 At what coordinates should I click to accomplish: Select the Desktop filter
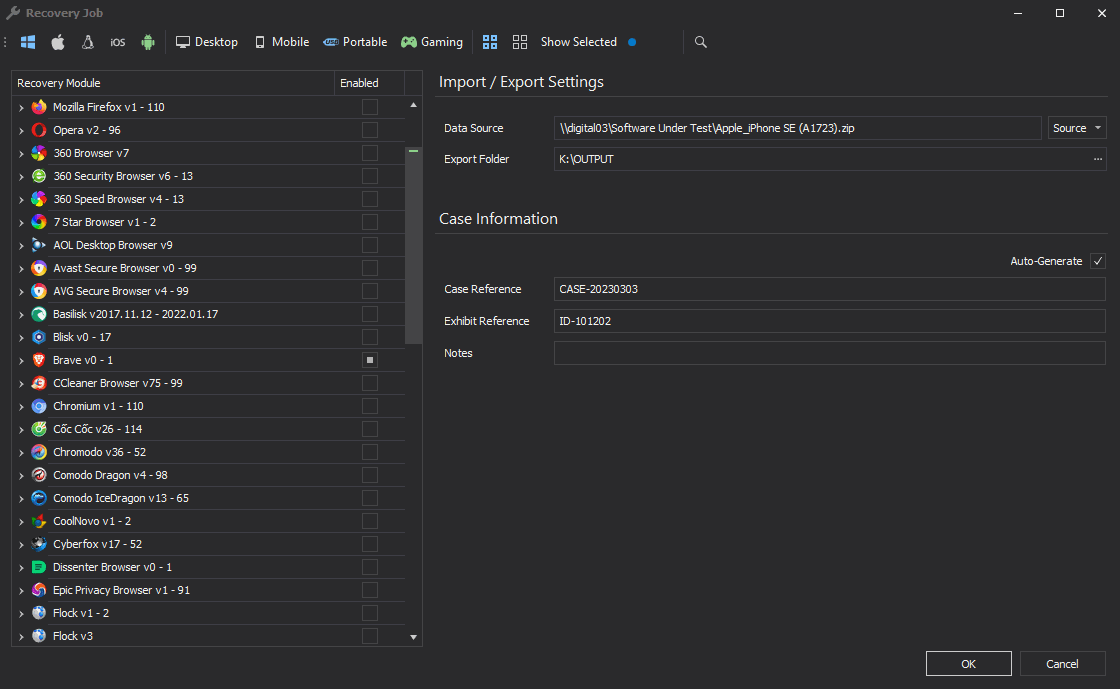pos(207,42)
